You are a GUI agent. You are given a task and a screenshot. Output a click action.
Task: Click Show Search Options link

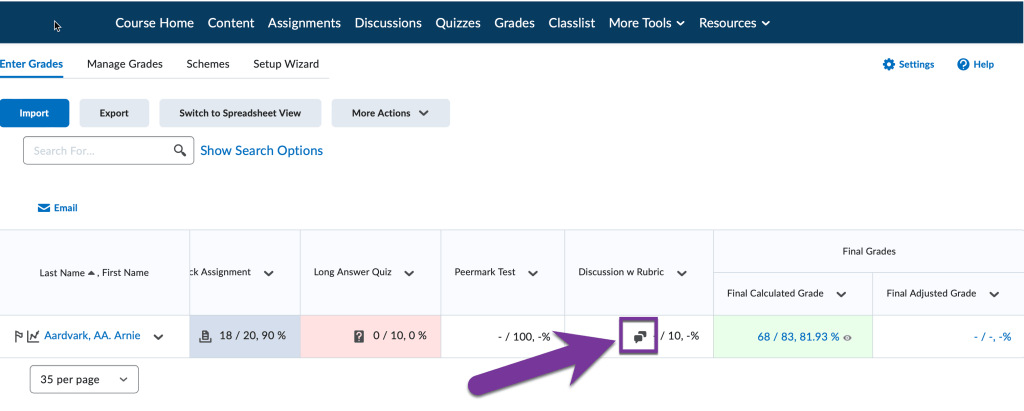(261, 150)
